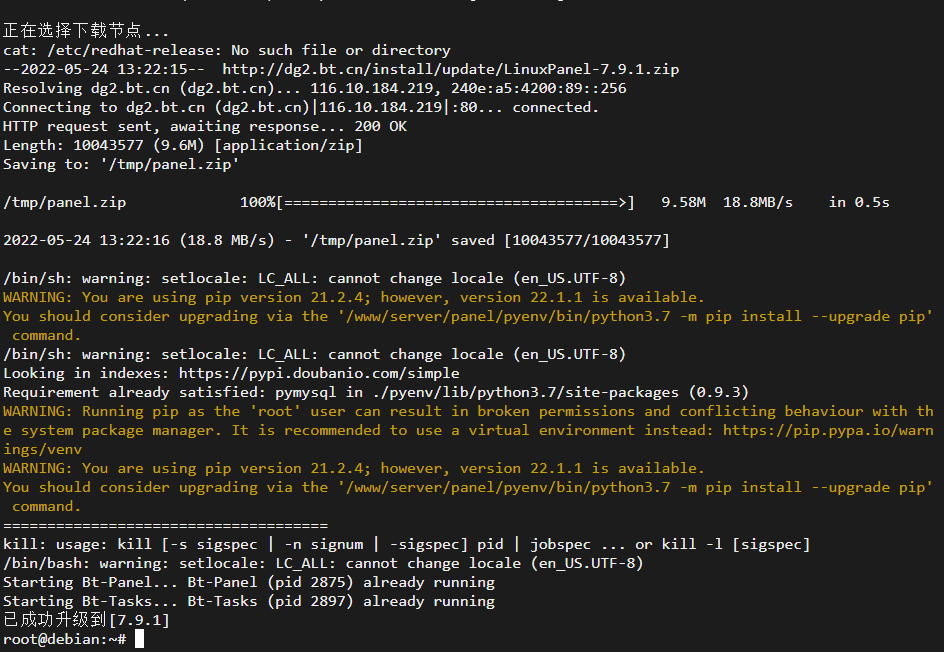Viewport: 944px width, 652px height.
Task: Click the '正在选择下载节点...' line
Action: 86,31
